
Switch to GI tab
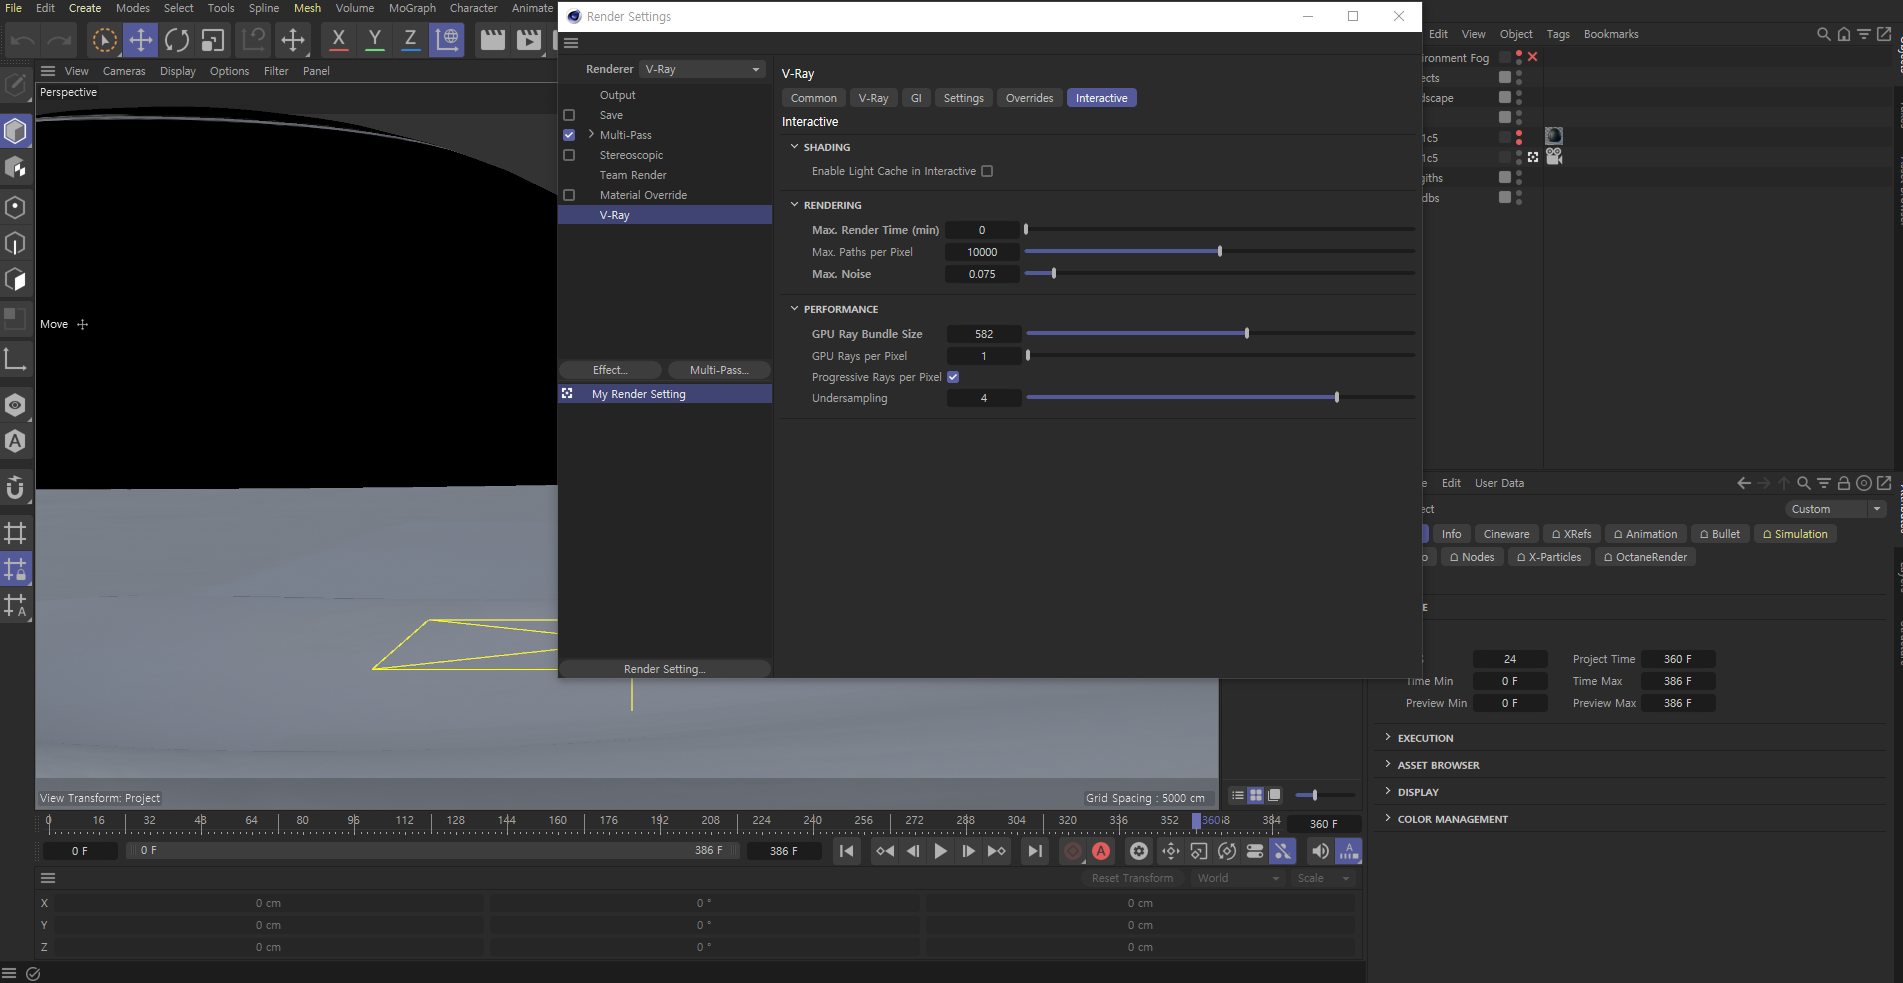[x=916, y=98]
